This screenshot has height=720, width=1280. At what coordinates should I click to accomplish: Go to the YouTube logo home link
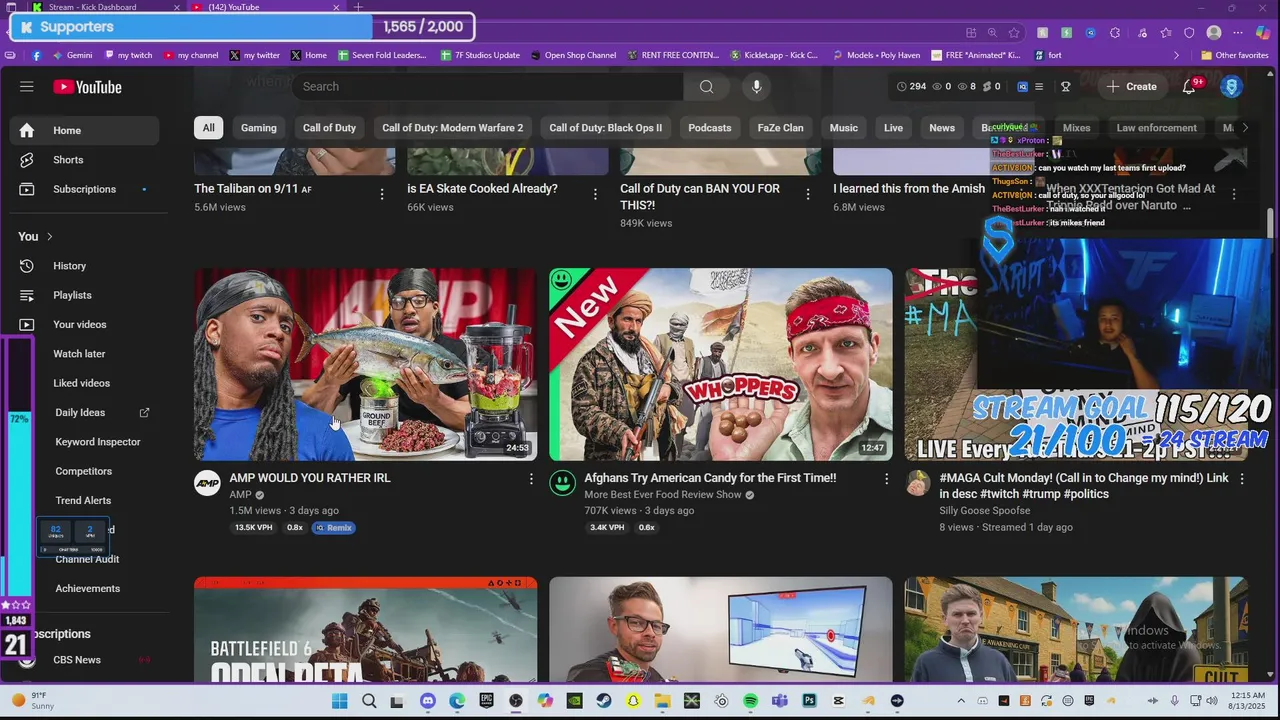87,87
